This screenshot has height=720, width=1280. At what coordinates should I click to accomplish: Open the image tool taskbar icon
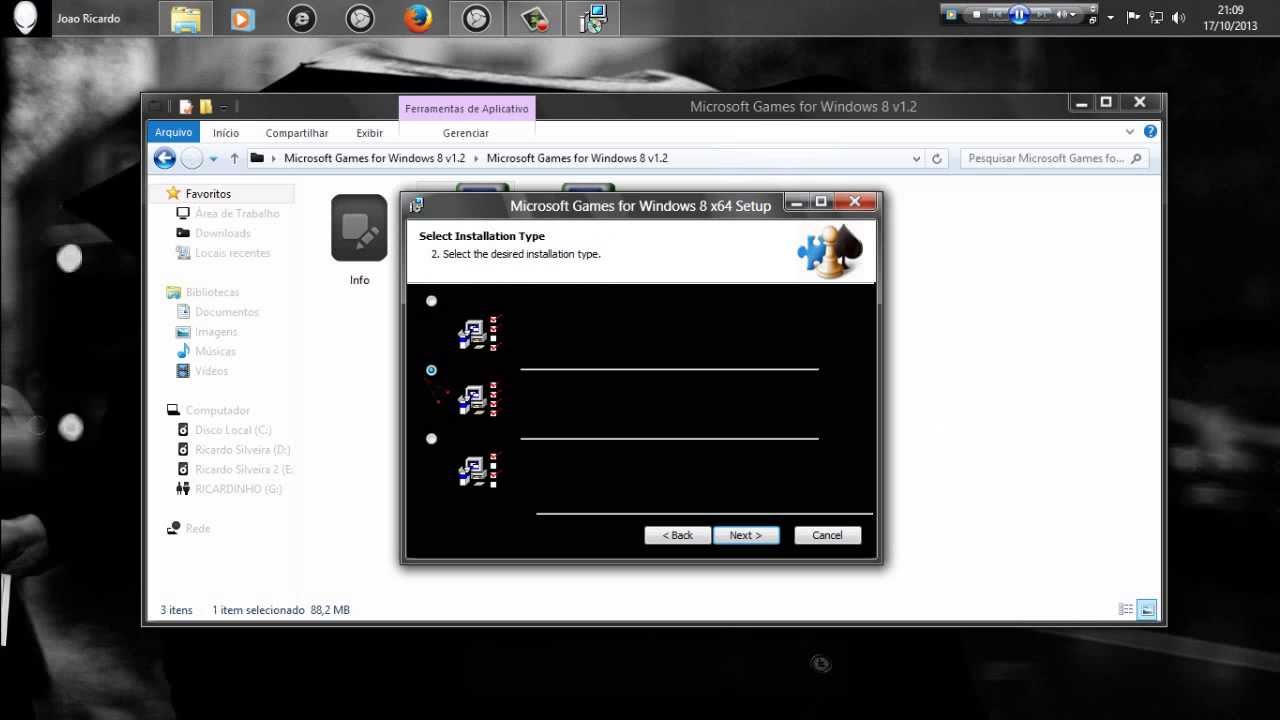[x=534, y=18]
